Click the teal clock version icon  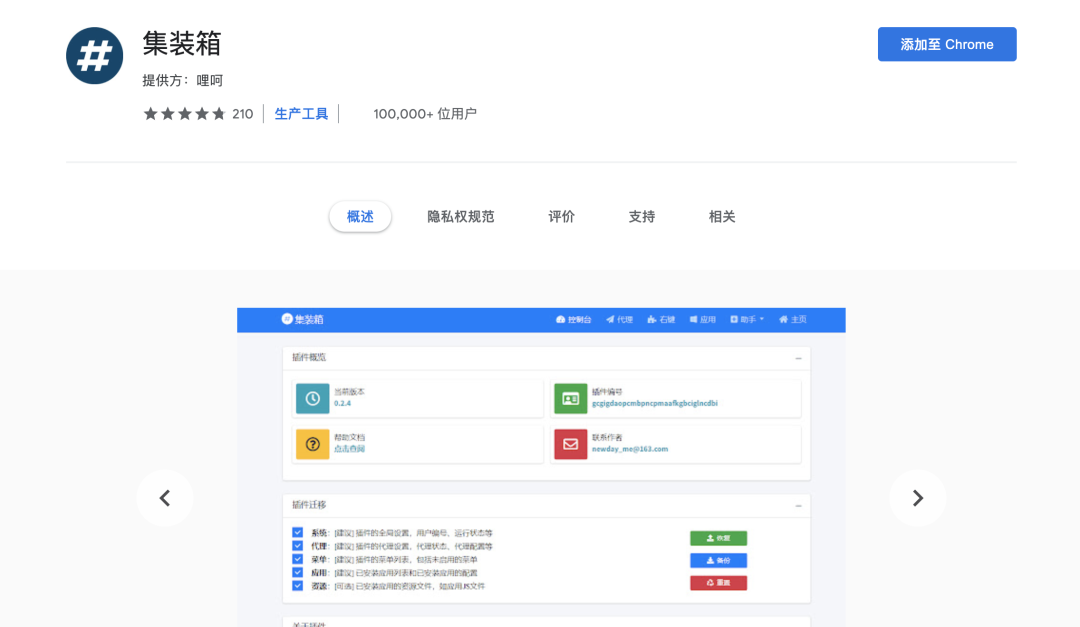click(313, 398)
